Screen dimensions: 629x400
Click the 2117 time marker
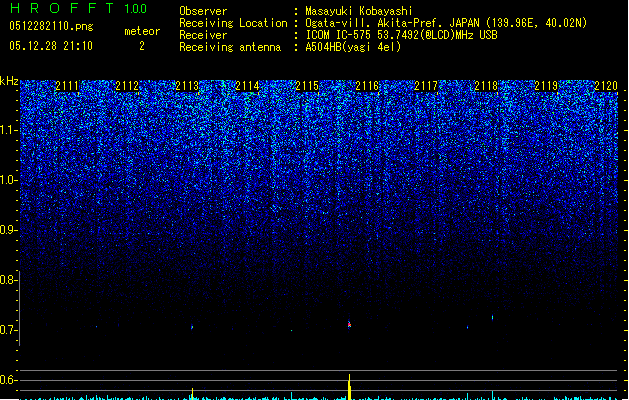point(426,86)
